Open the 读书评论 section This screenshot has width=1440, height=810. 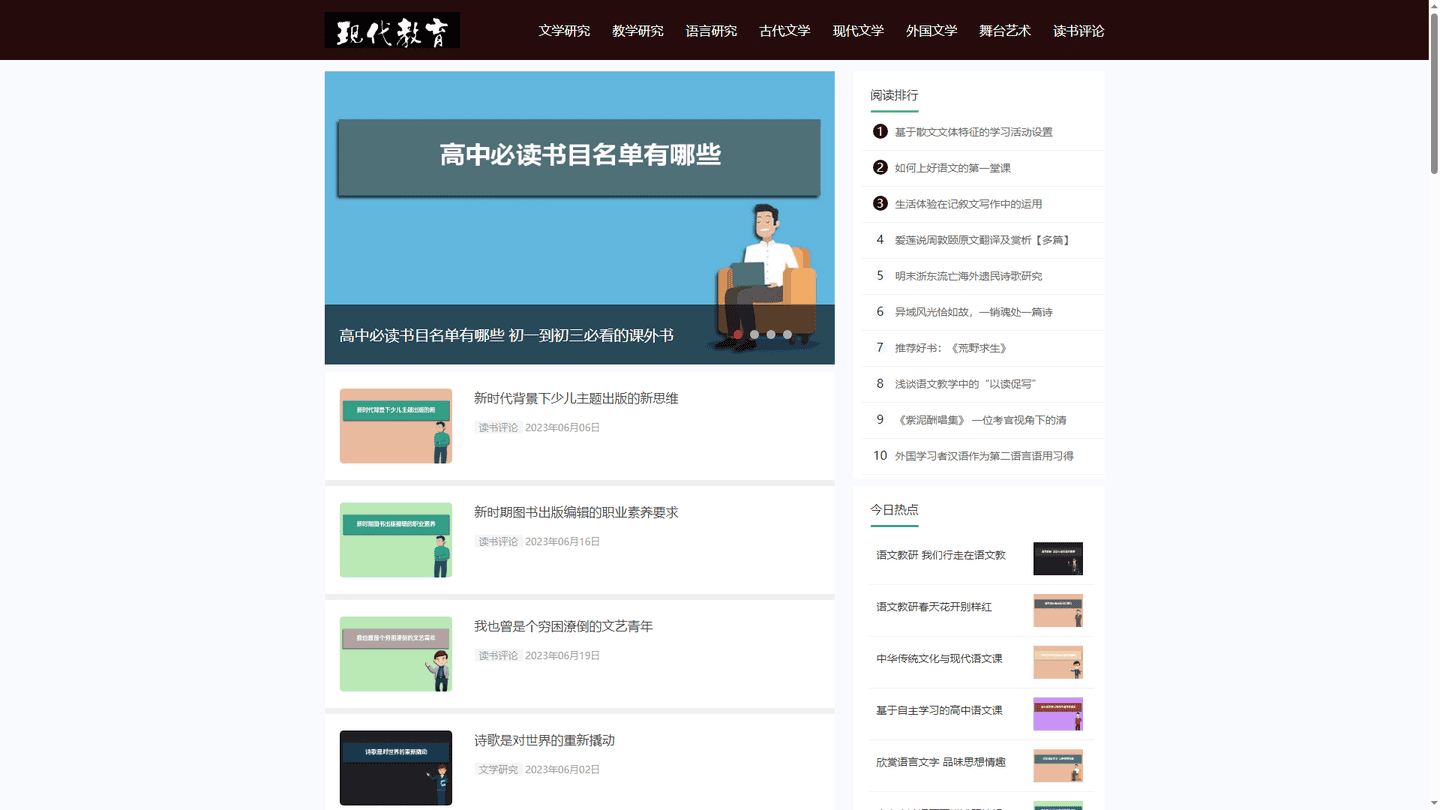coord(1079,31)
